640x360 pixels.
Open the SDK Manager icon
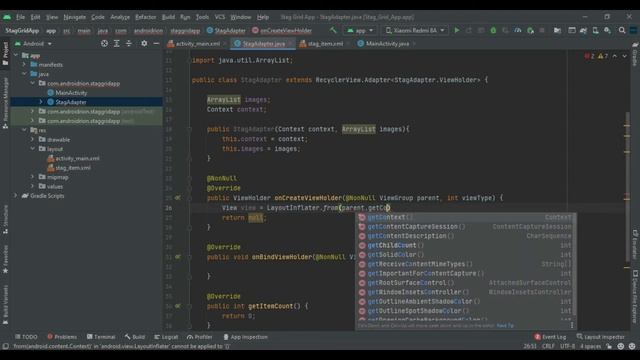coord(607,30)
